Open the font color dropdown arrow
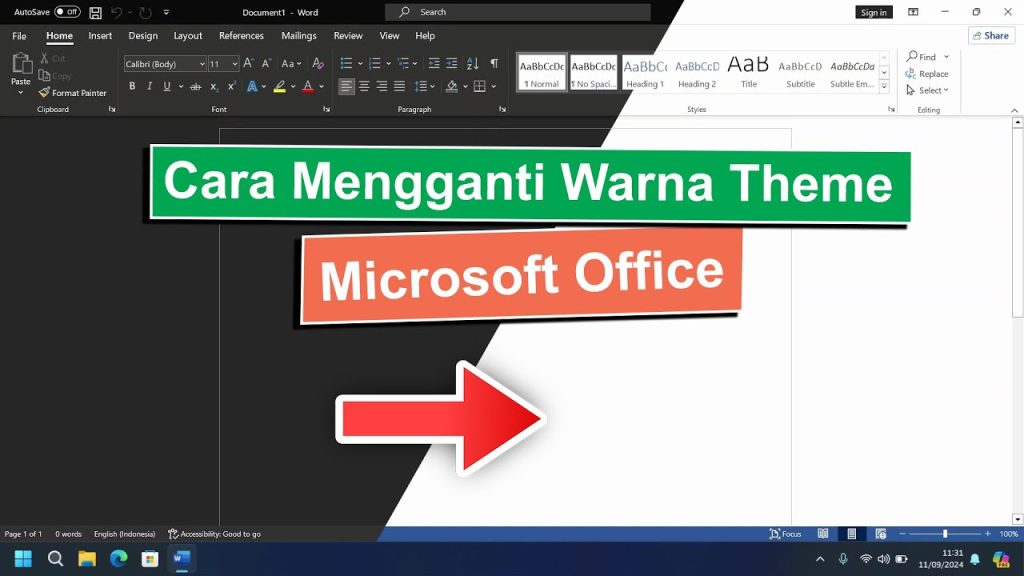Viewport: 1024px width, 576px height. pos(321,86)
